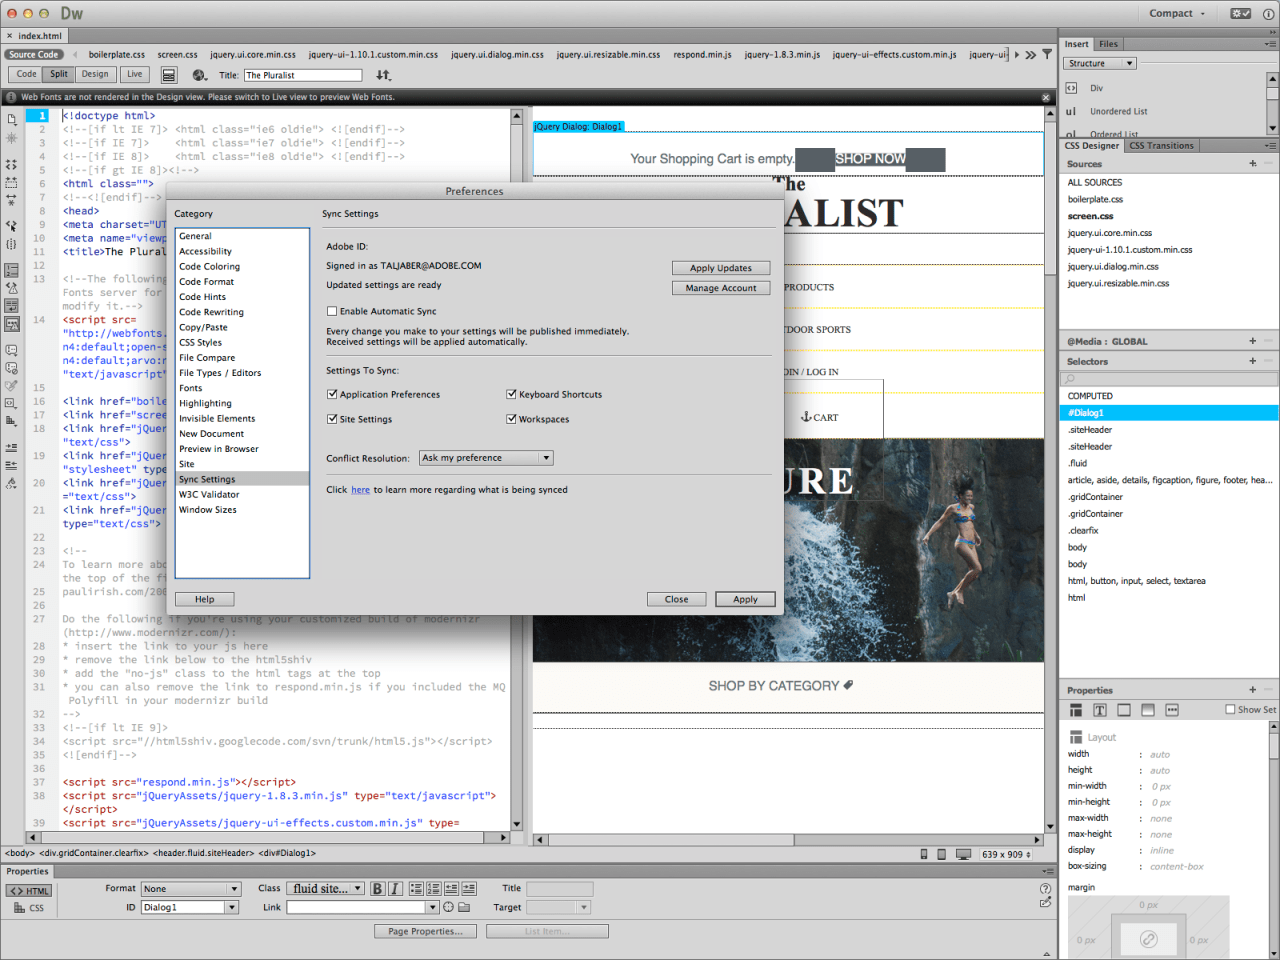
Task: Open the Conflict Resolution dropdown
Action: pyautogui.click(x=486, y=457)
